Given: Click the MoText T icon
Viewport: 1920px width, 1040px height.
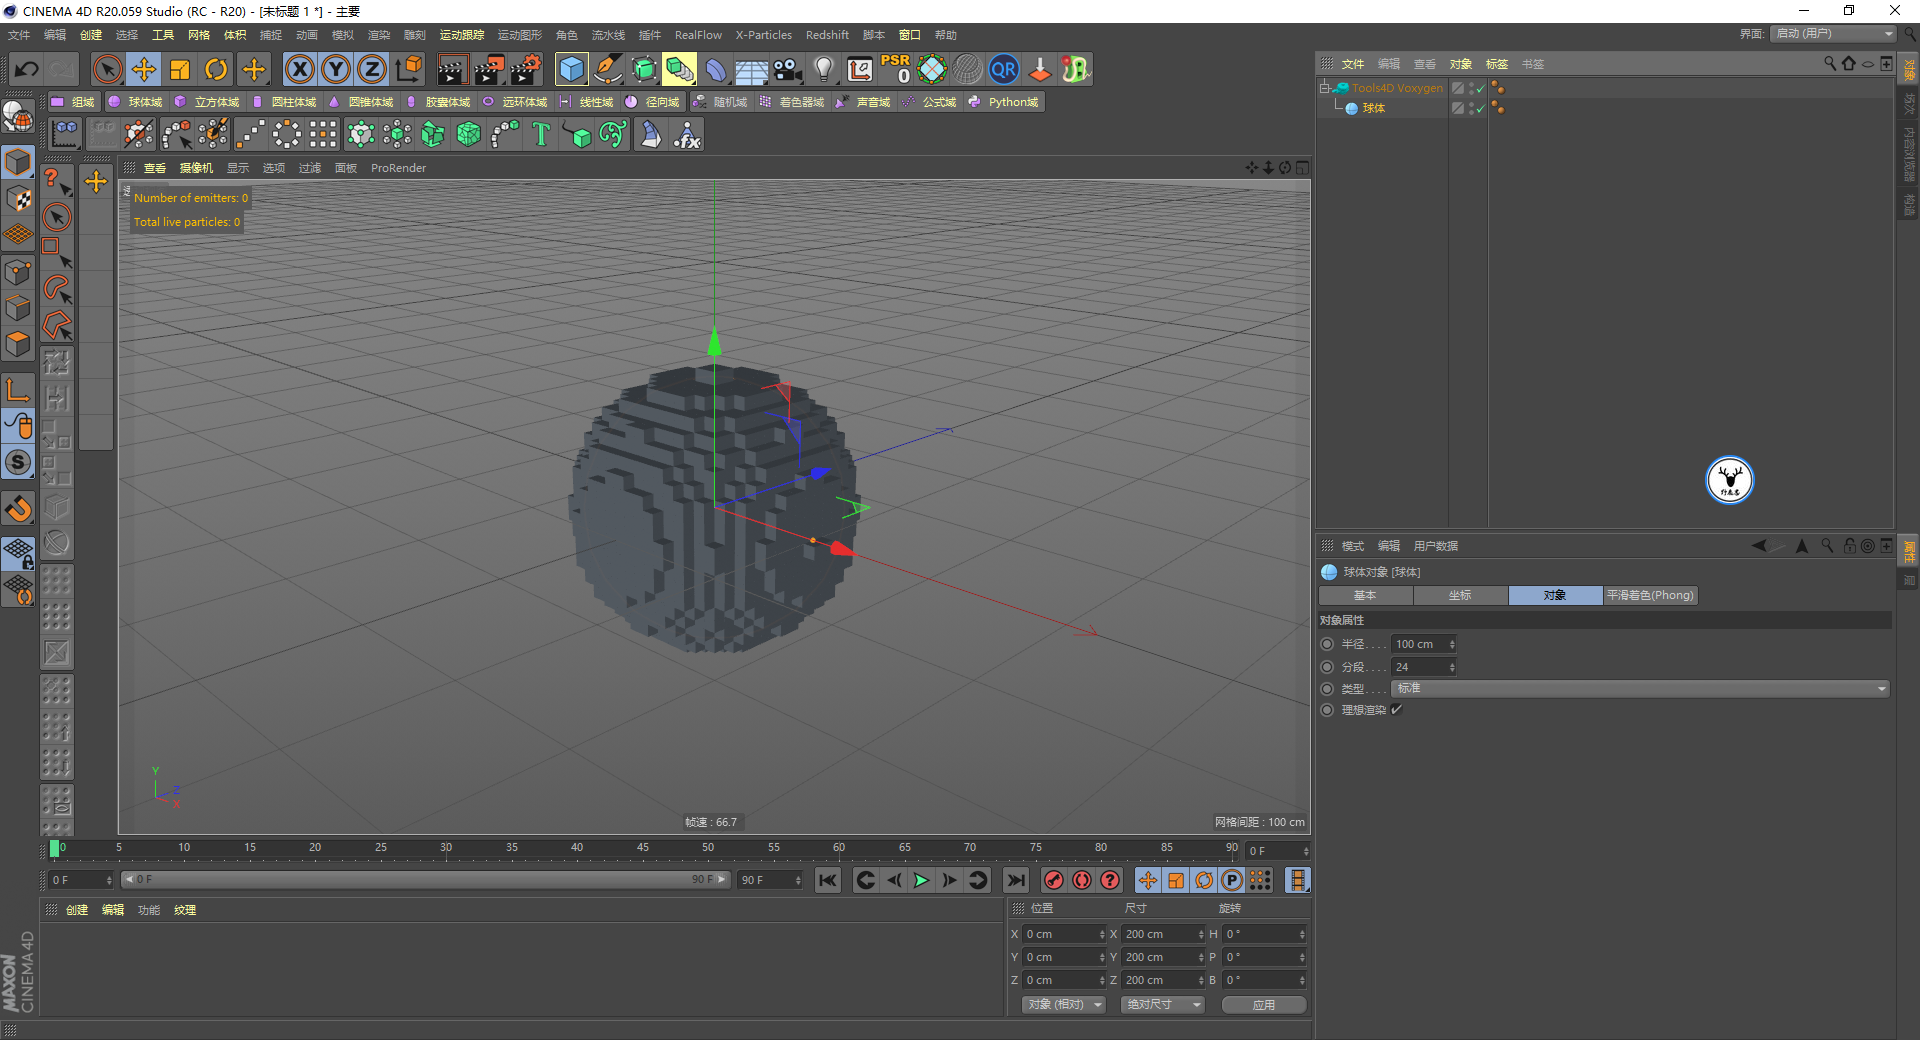Looking at the screenshot, I should (x=541, y=134).
